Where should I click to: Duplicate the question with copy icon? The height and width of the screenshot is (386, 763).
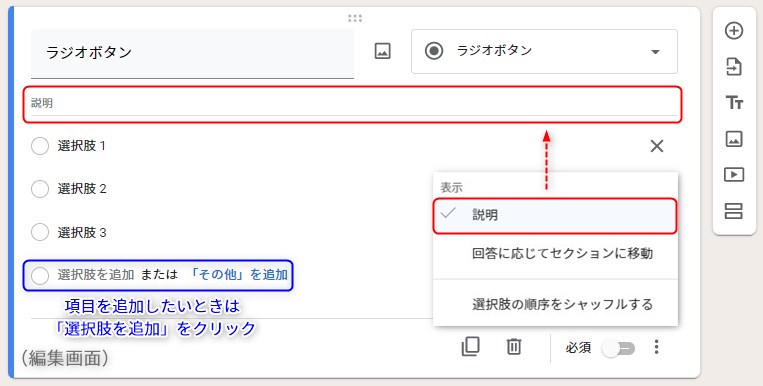(x=470, y=347)
